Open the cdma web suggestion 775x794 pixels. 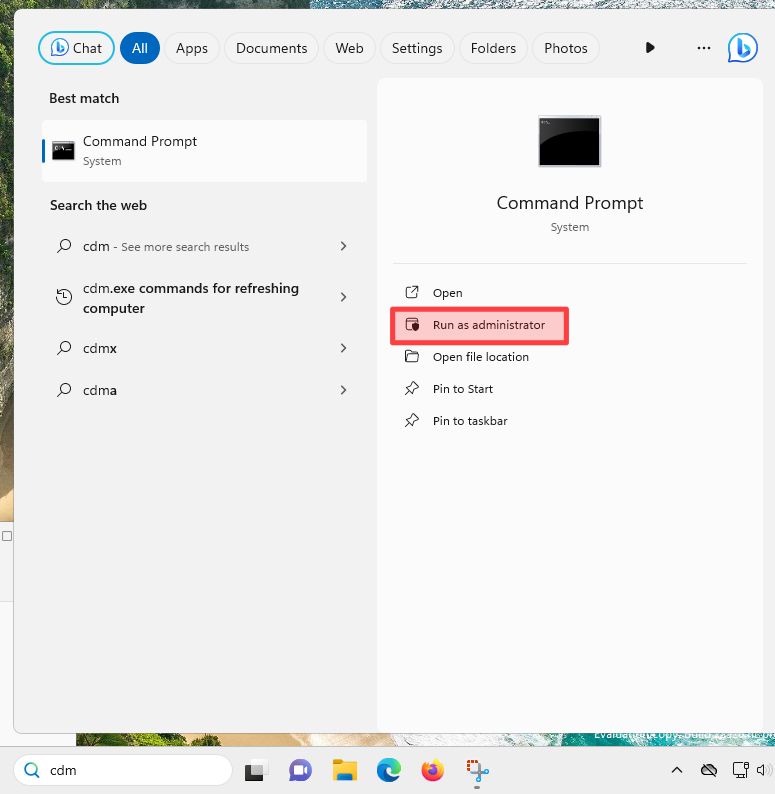coord(204,390)
